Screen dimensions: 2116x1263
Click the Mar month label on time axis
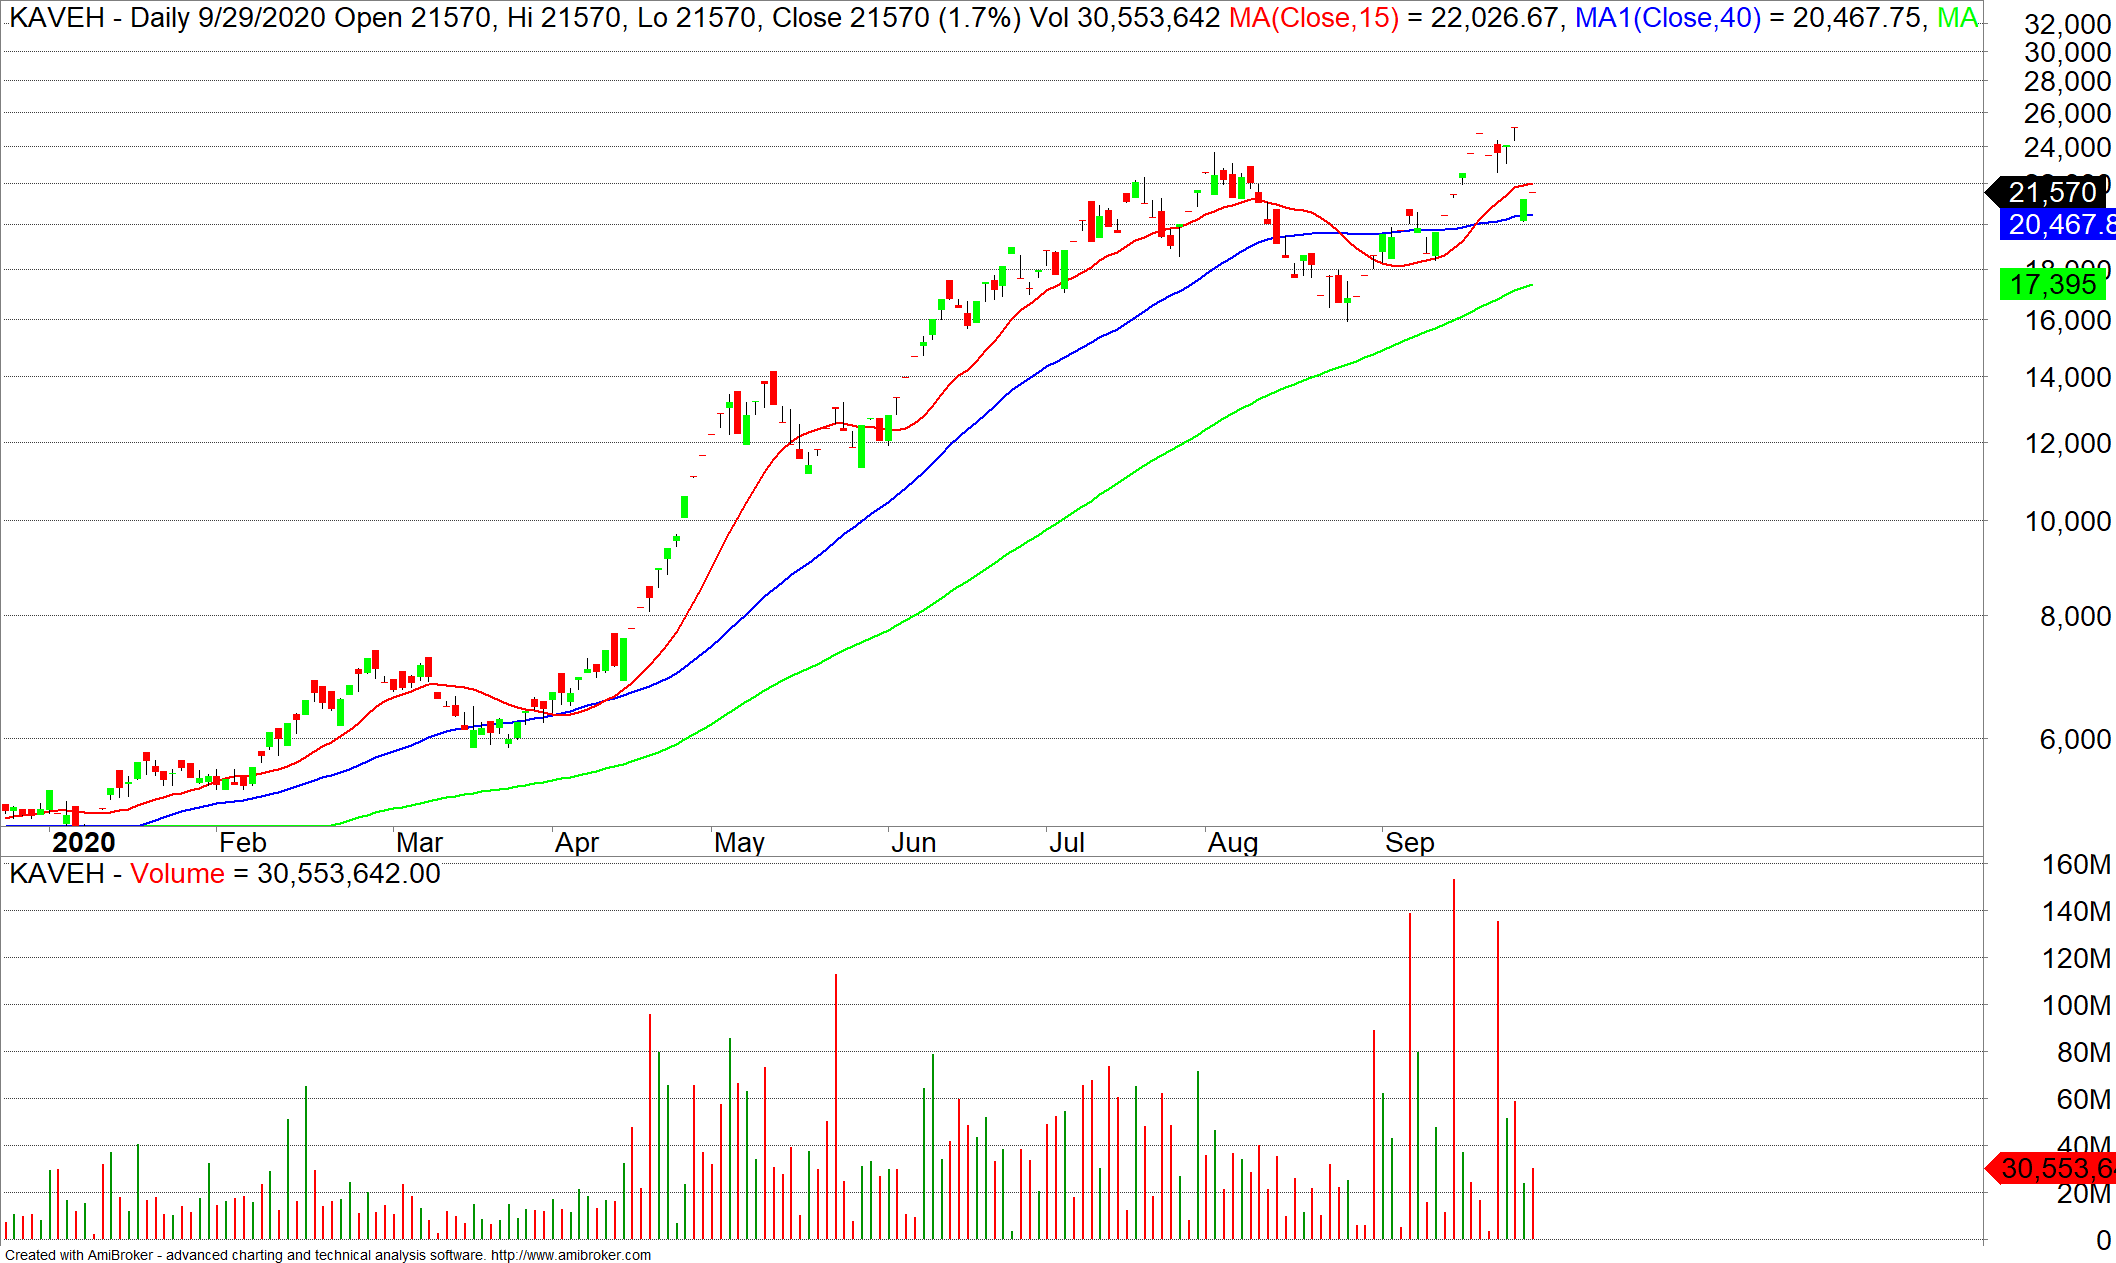pos(419,842)
